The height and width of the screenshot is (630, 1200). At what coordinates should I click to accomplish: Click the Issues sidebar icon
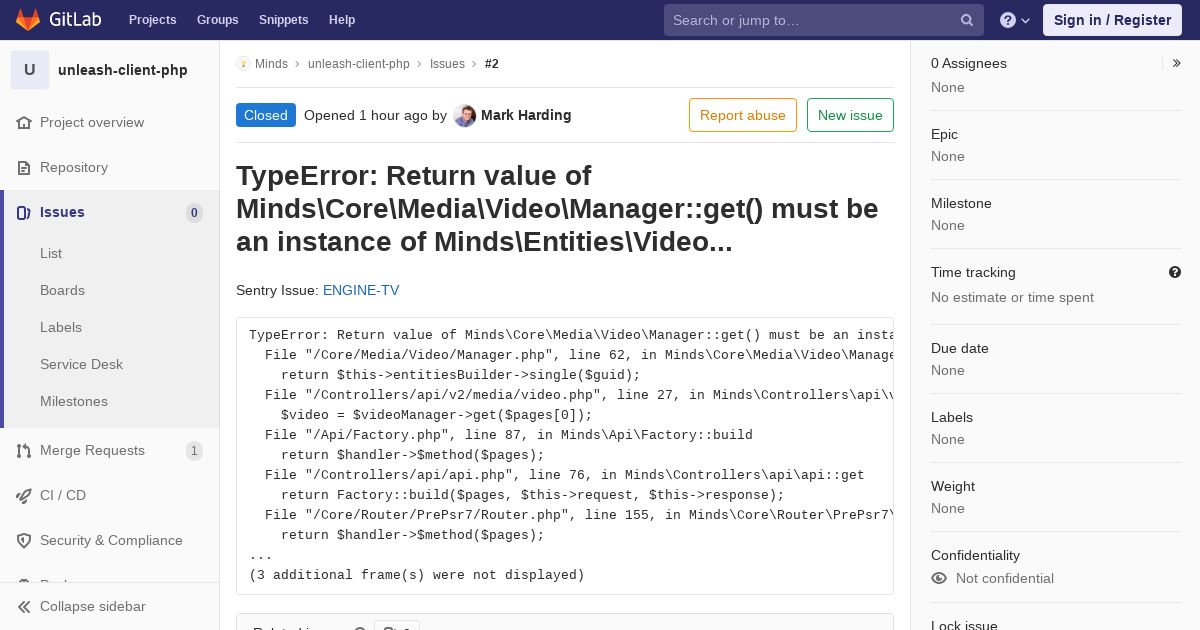tap(24, 212)
